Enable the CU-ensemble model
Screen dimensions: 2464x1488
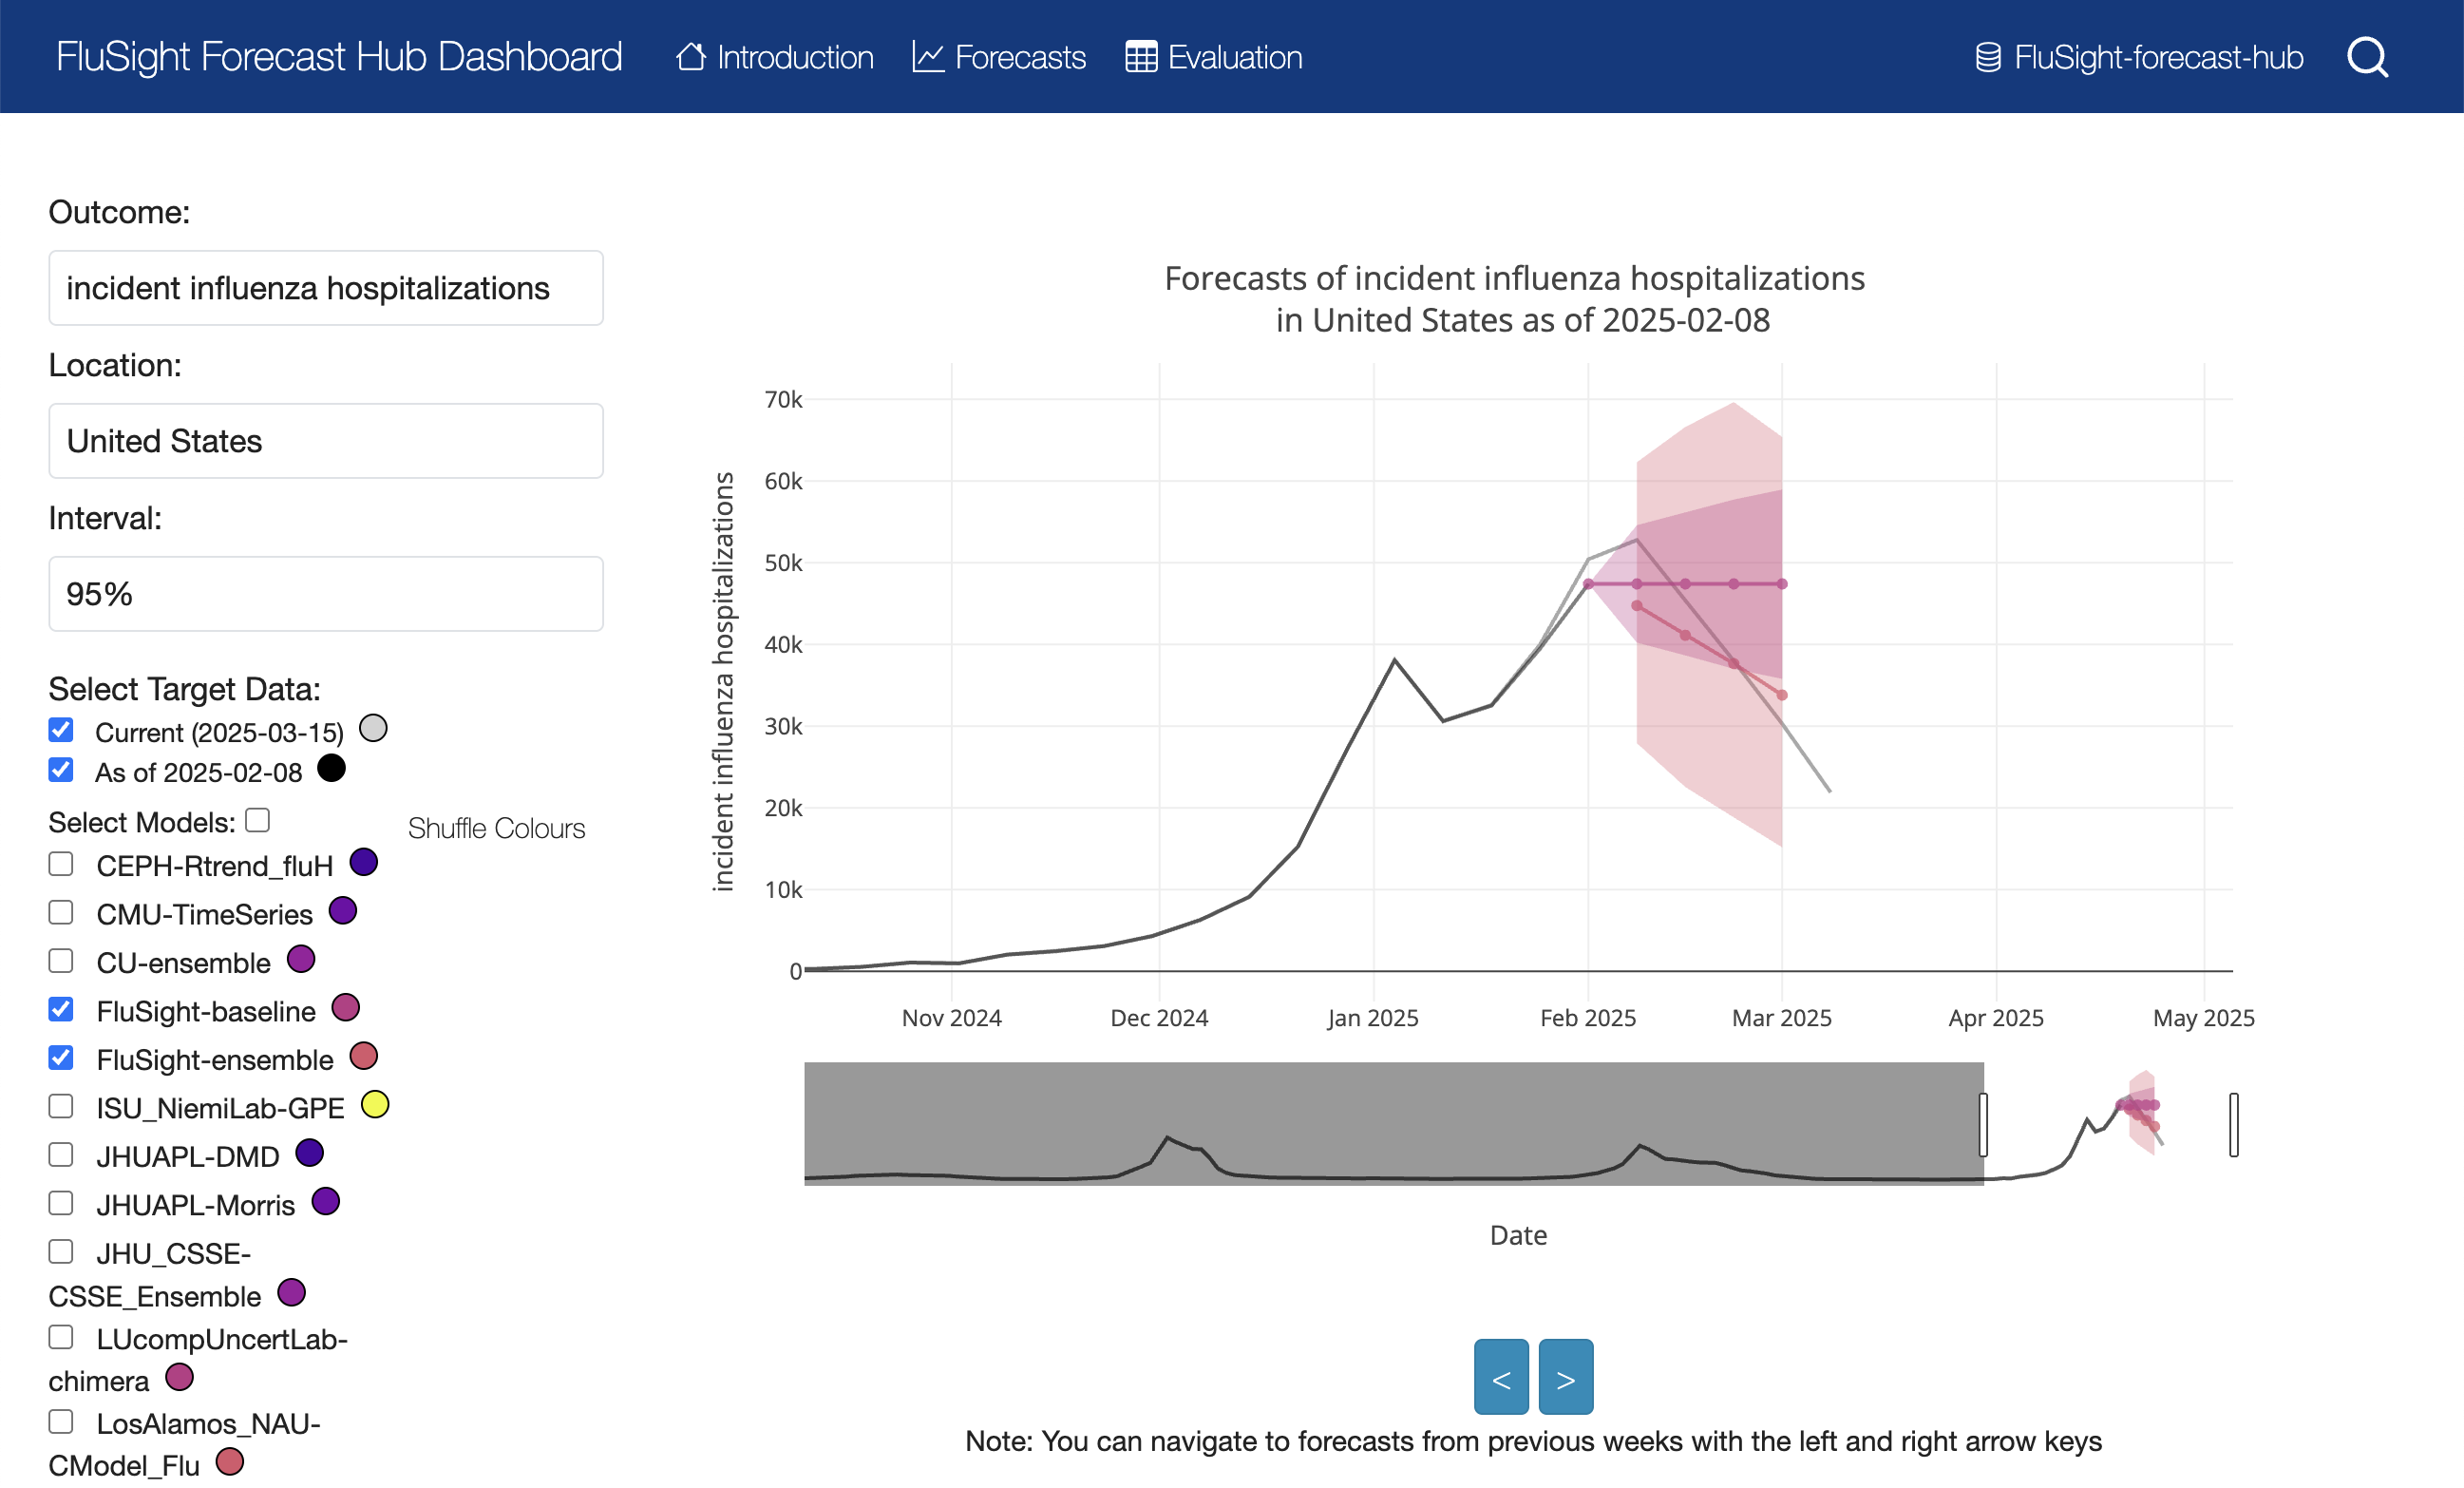tap(61, 961)
